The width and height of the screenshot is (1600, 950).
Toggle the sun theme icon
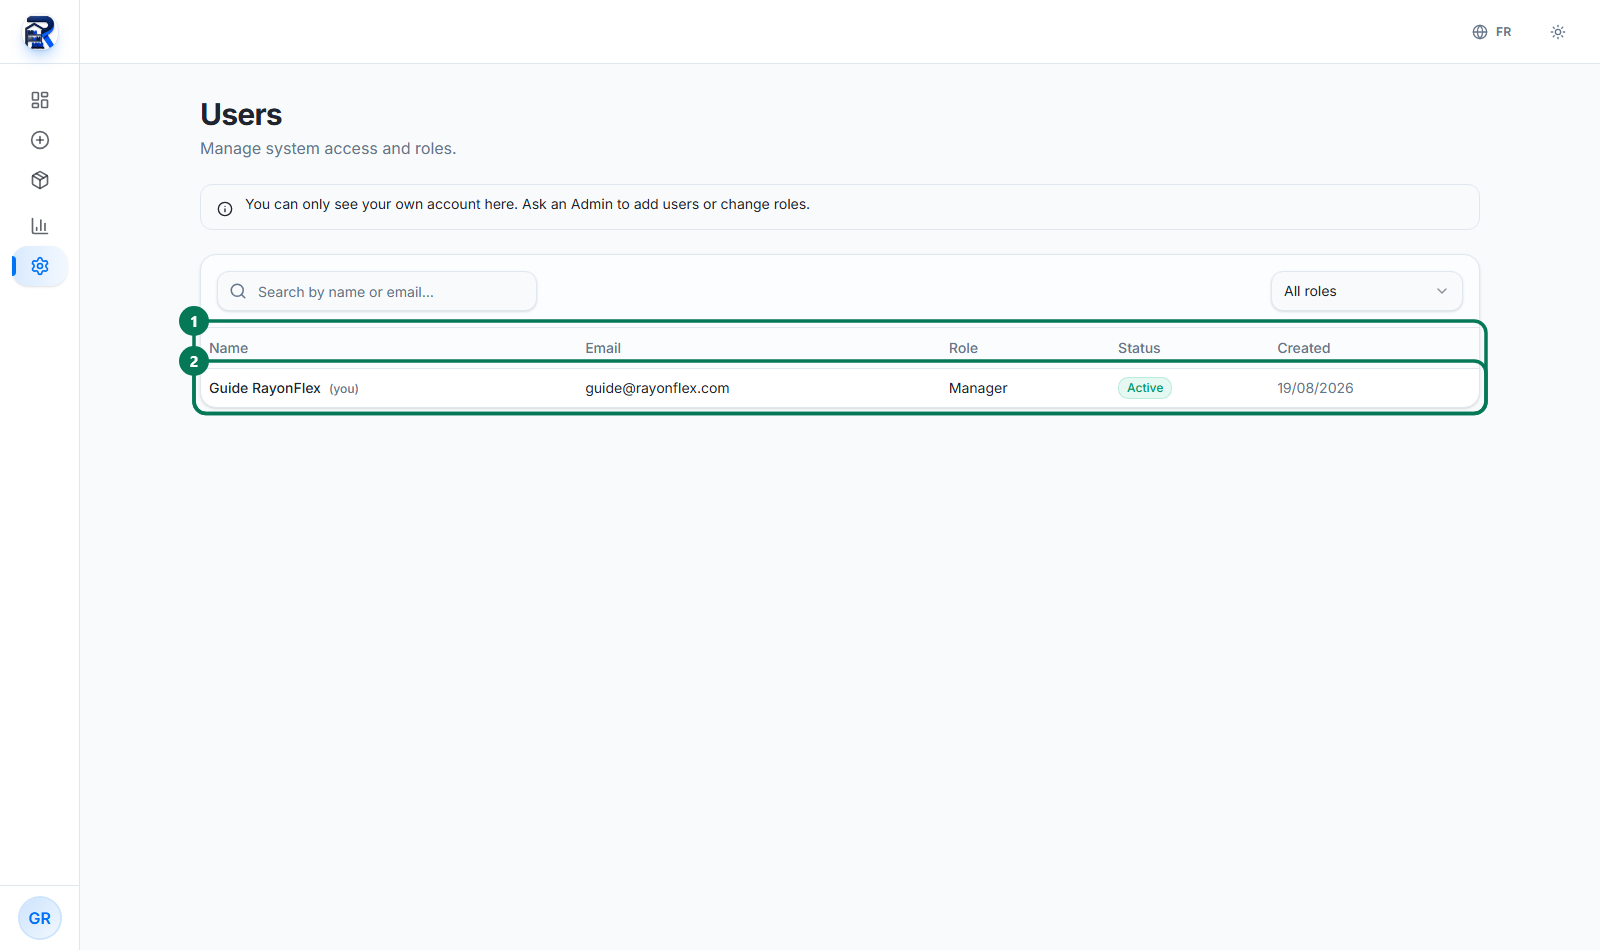pos(1558,32)
